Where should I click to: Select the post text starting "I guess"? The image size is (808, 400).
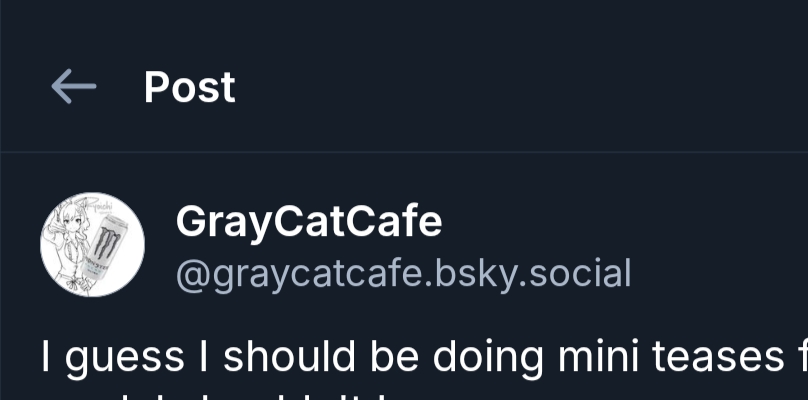(x=400, y=356)
